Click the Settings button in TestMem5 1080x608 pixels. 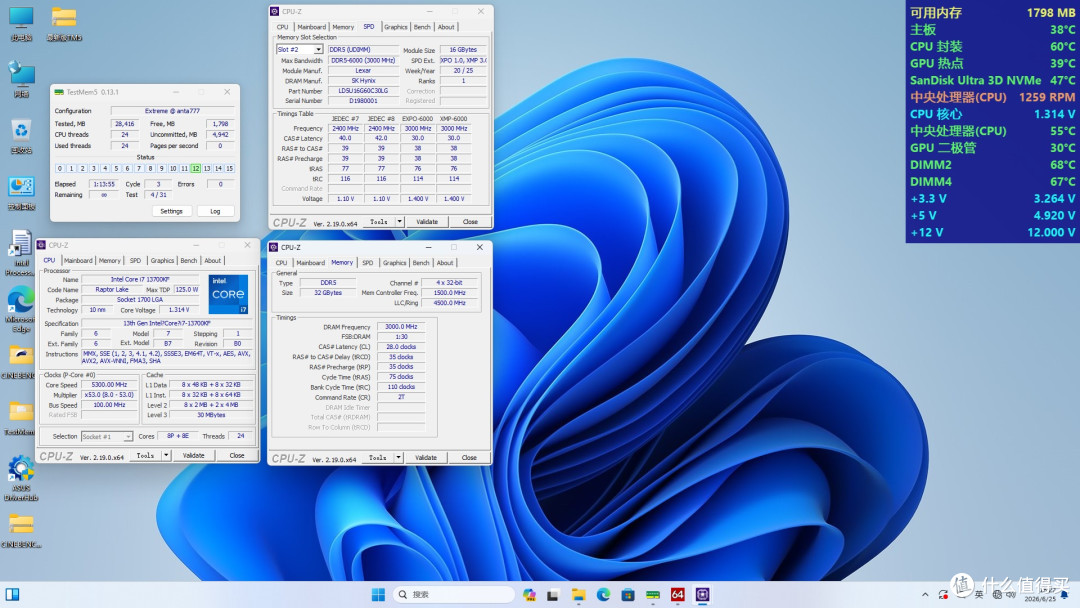click(172, 211)
